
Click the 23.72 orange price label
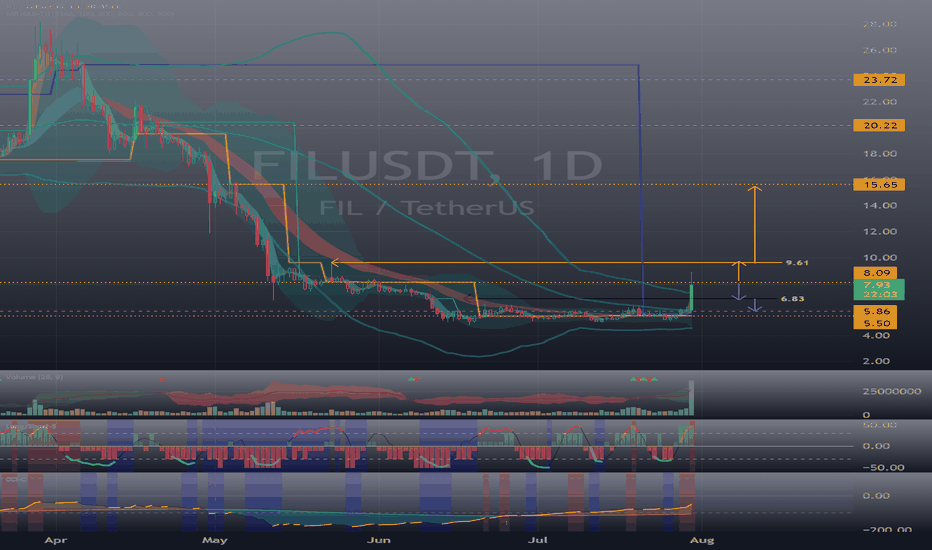click(x=879, y=80)
